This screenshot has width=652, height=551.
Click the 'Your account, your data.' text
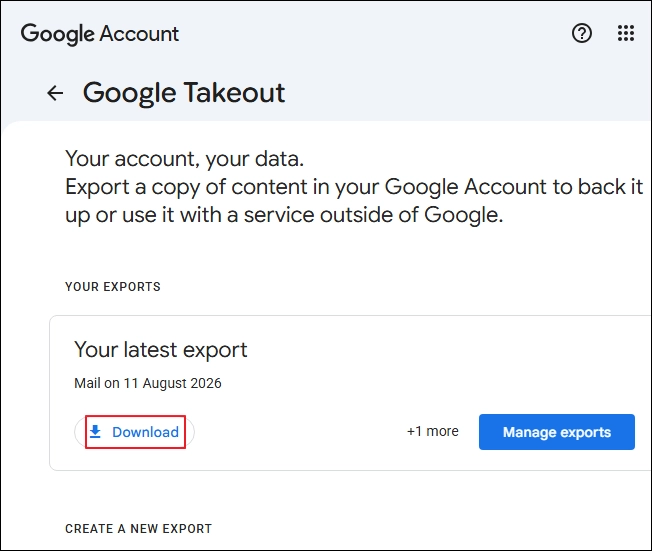click(185, 159)
